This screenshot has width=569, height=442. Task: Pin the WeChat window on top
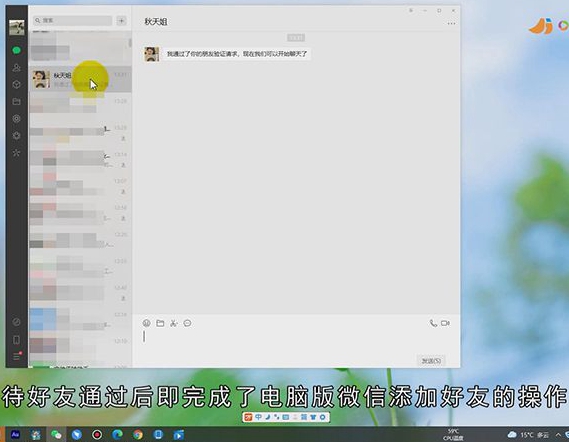411,11
